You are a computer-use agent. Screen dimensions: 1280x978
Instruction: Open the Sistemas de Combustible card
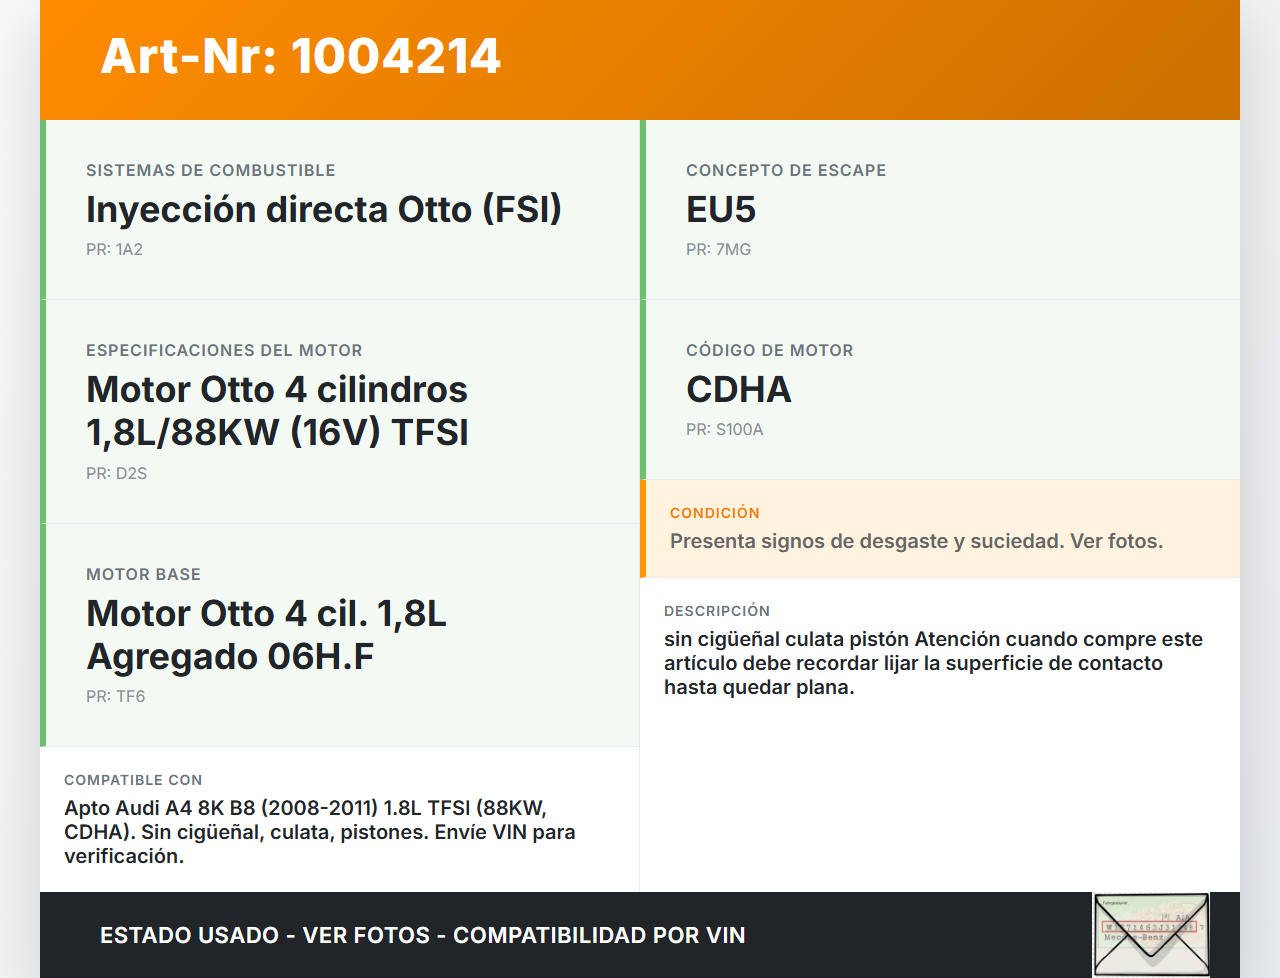coord(210,170)
